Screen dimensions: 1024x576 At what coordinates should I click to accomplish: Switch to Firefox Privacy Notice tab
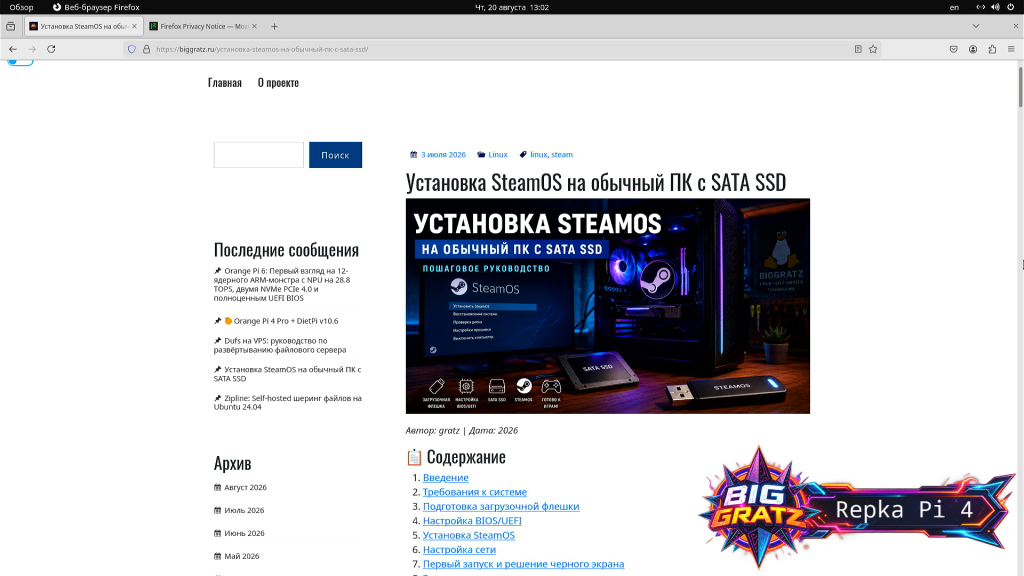203,26
